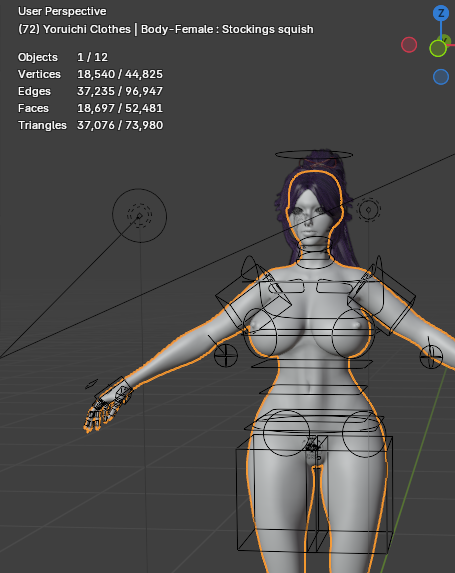455x573 pixels.
Task: Select the small dashed light near the head
Action: (368, 210)
